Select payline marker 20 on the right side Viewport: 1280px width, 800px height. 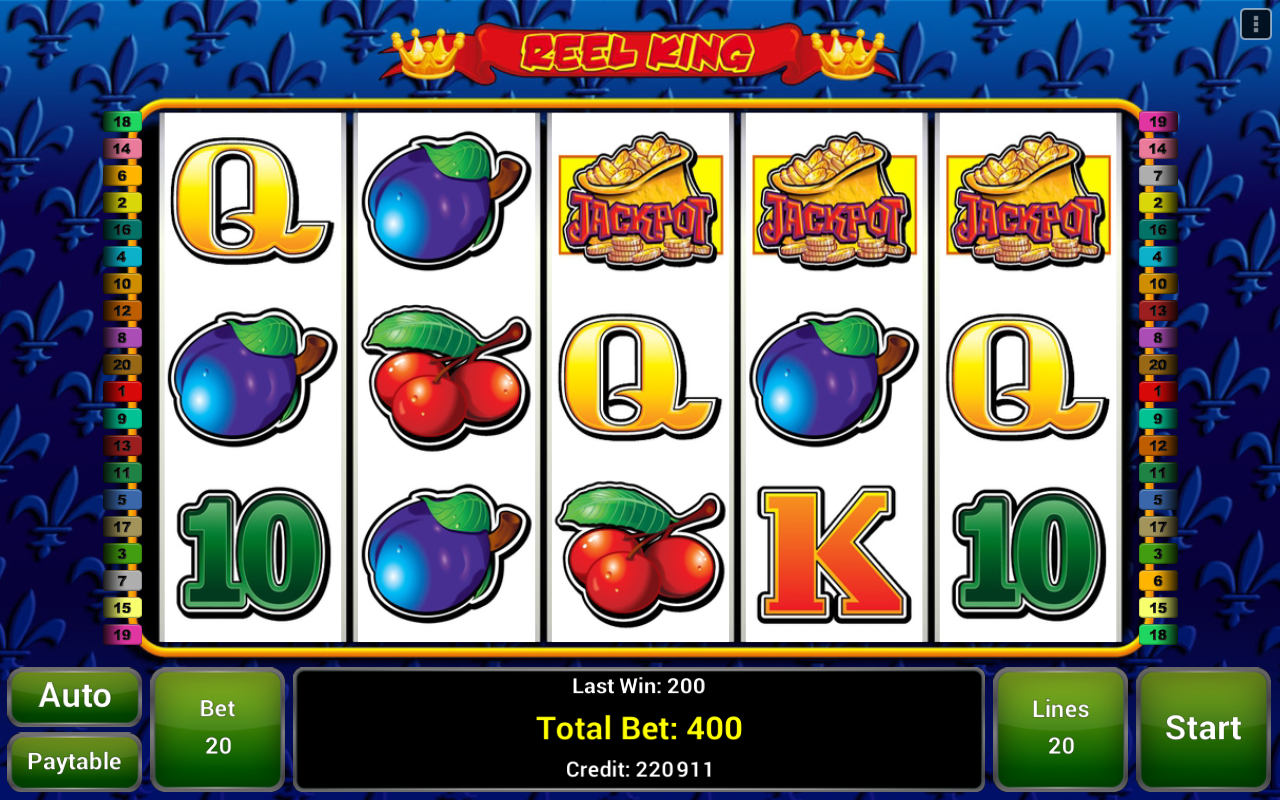point(1158,365)
